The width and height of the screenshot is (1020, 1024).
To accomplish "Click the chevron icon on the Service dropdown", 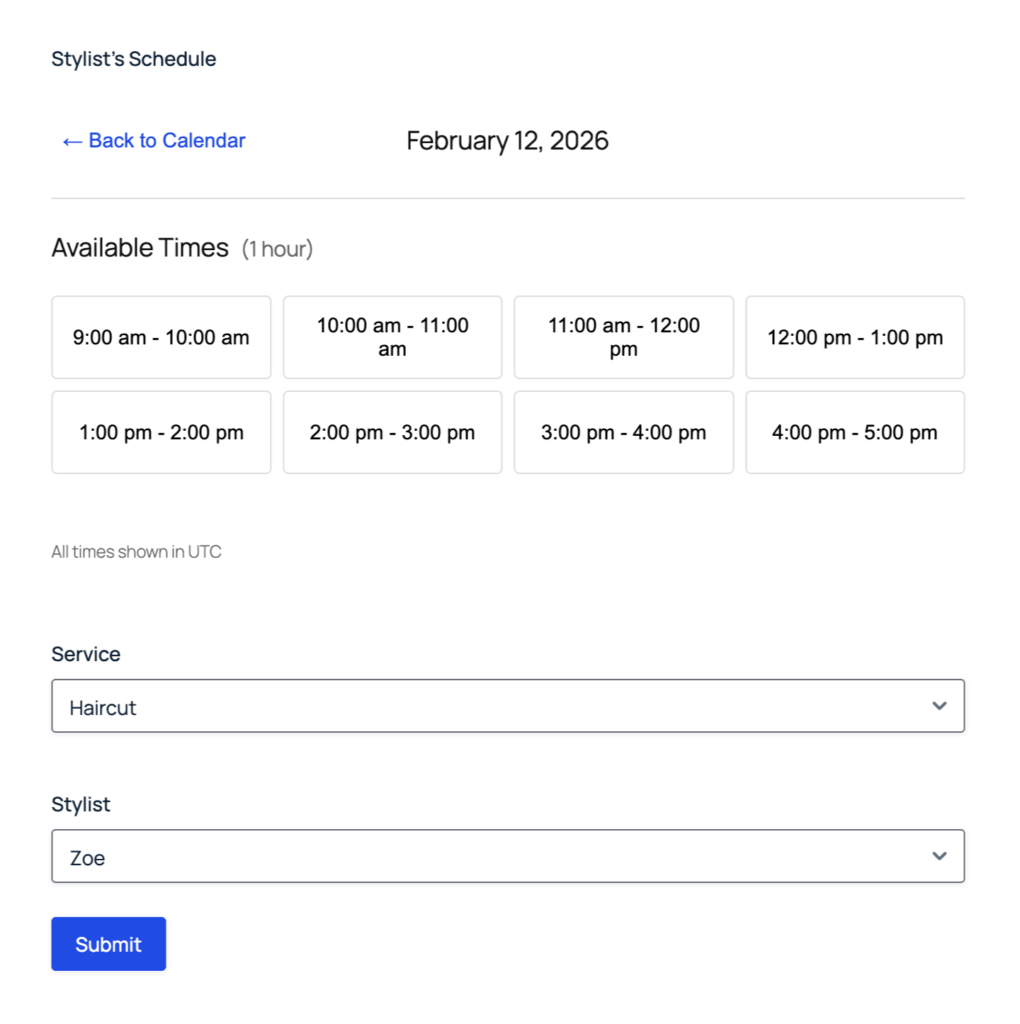I will (939, 706).
